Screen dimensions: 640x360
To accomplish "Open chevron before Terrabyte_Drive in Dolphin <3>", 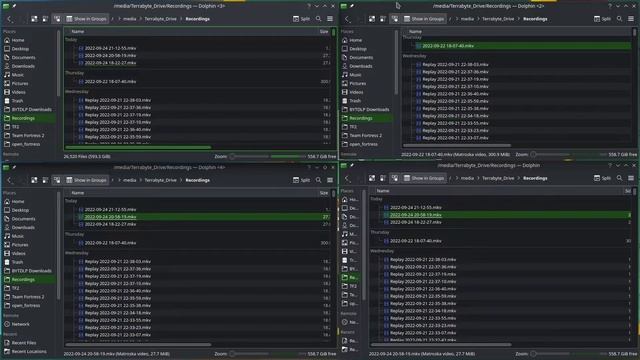I will pos(140,19).
